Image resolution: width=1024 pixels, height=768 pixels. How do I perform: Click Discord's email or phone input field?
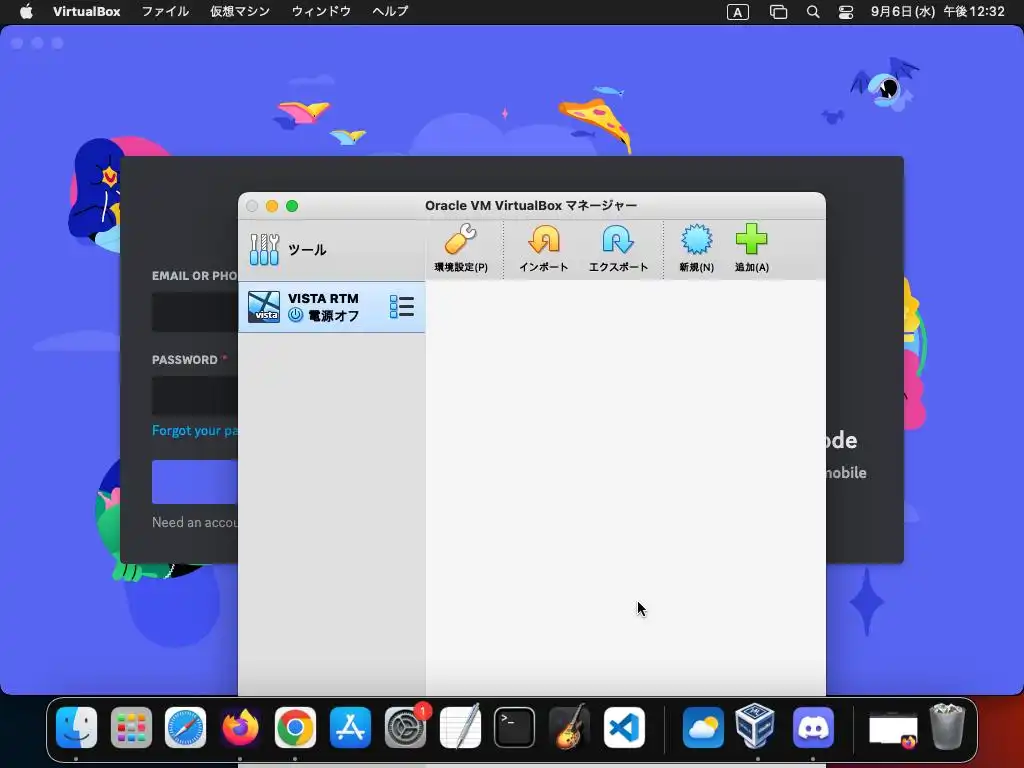(x=195, y=312)
